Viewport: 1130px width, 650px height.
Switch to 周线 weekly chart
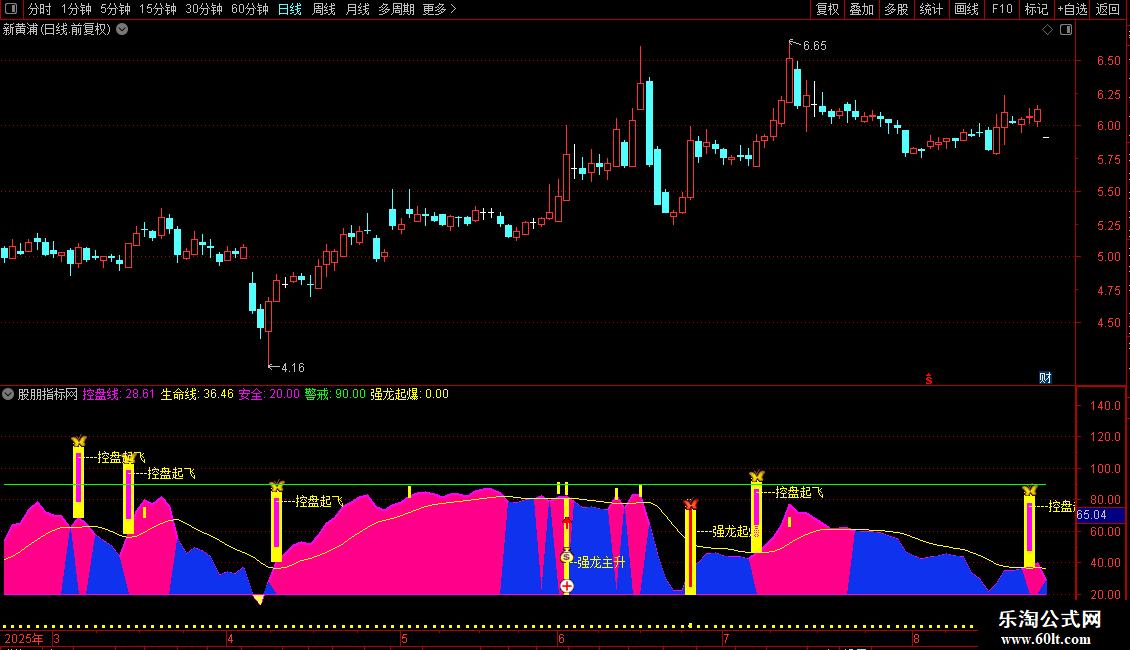pos(324,9)
